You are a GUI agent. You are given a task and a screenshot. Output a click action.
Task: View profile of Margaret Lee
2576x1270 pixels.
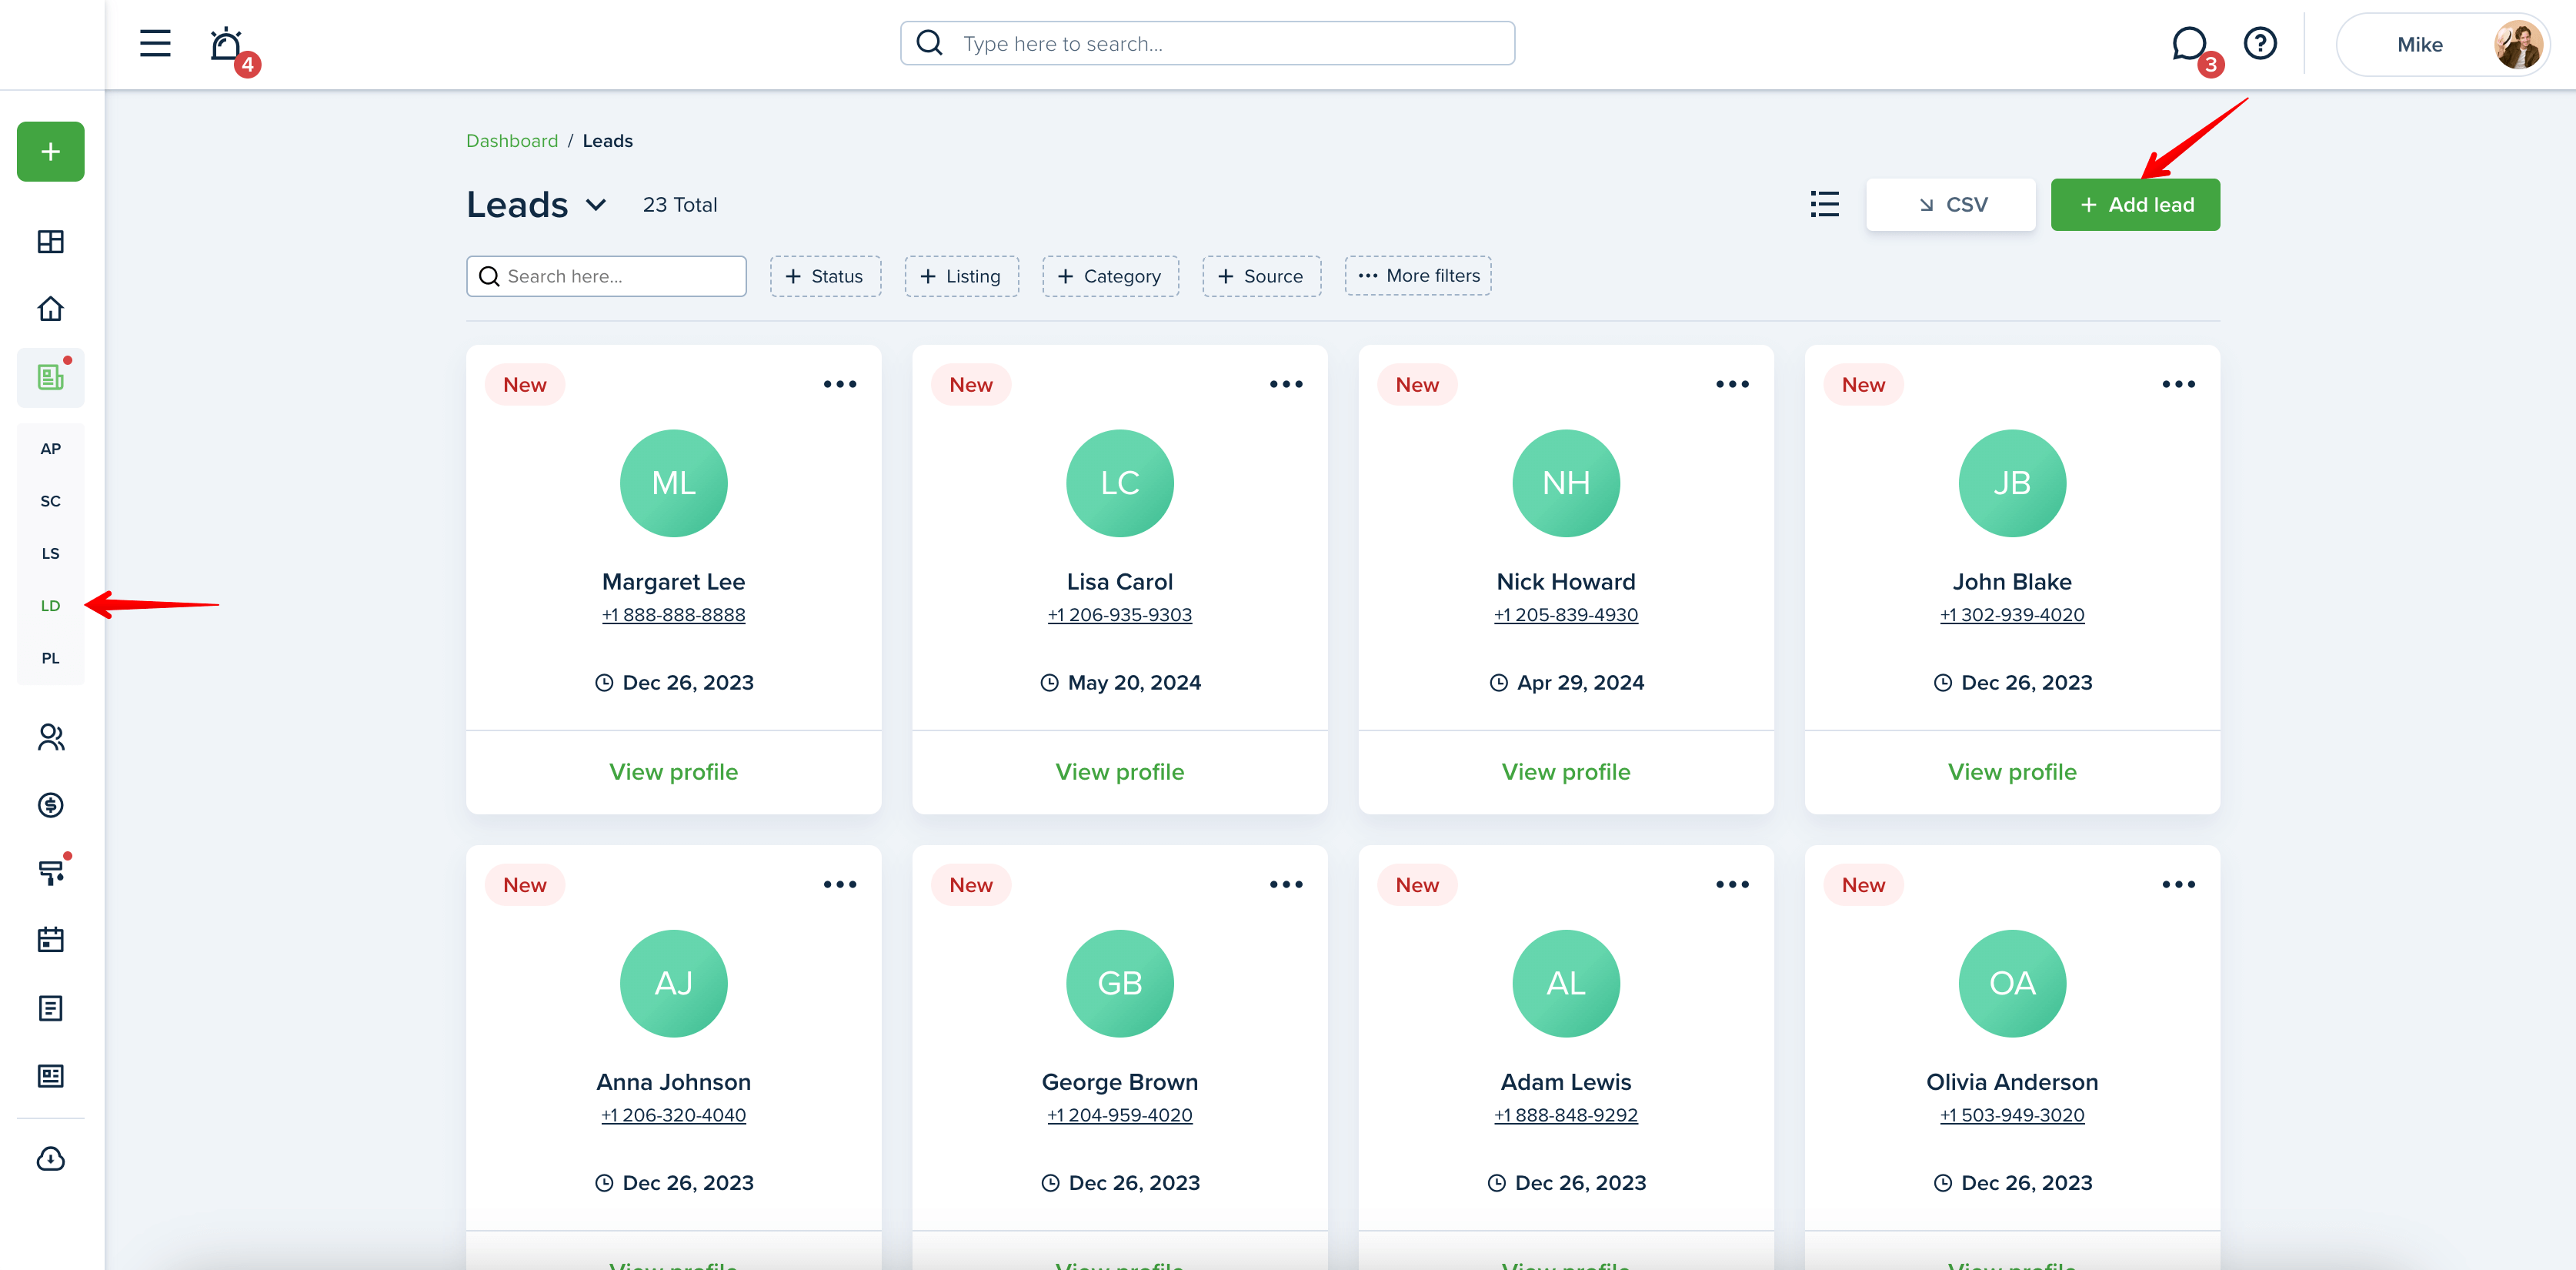674,772
